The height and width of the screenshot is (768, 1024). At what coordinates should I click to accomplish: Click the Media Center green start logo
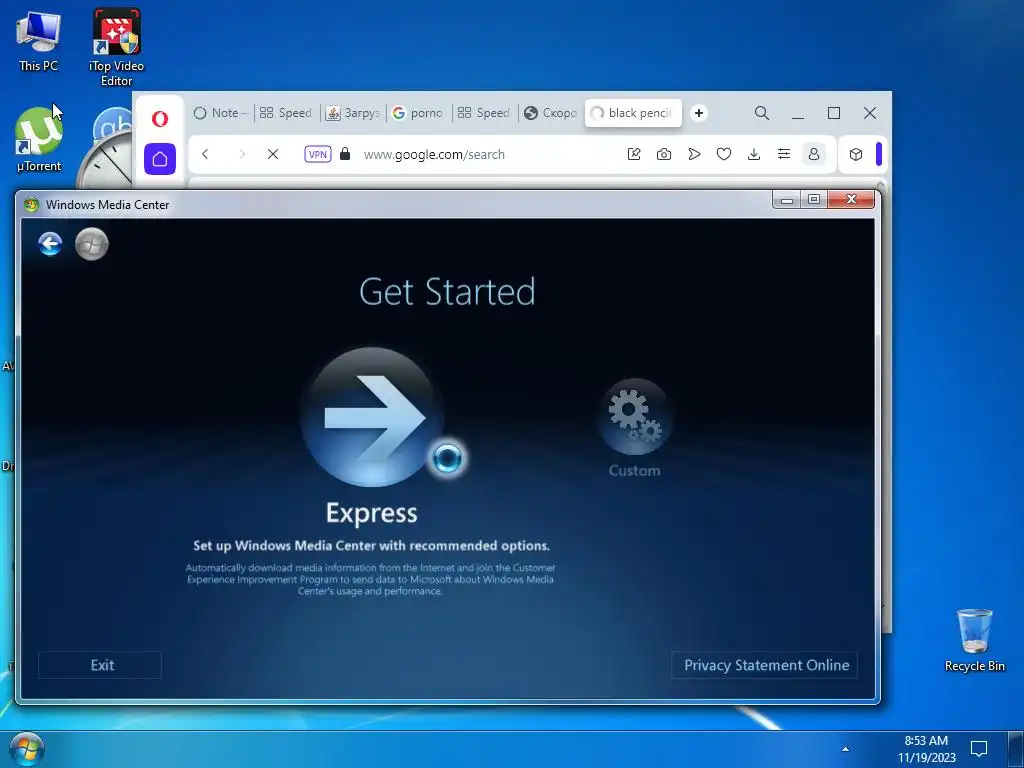point(91,244)
